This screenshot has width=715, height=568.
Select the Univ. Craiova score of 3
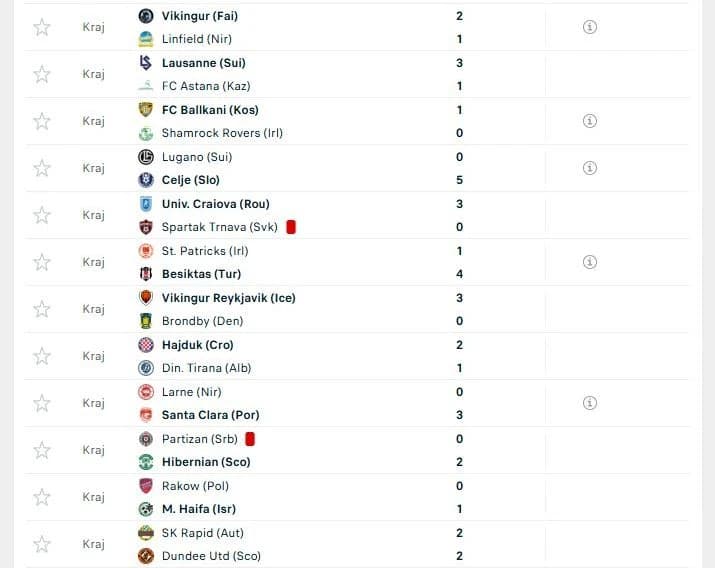(x=459, y=204)
